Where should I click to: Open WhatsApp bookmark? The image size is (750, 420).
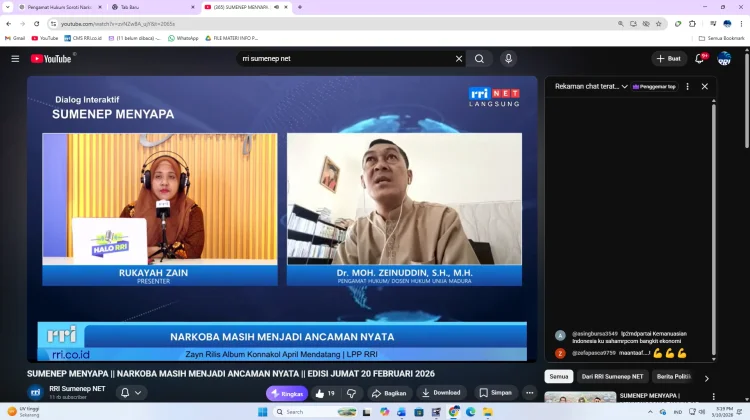tap(183, 38)
